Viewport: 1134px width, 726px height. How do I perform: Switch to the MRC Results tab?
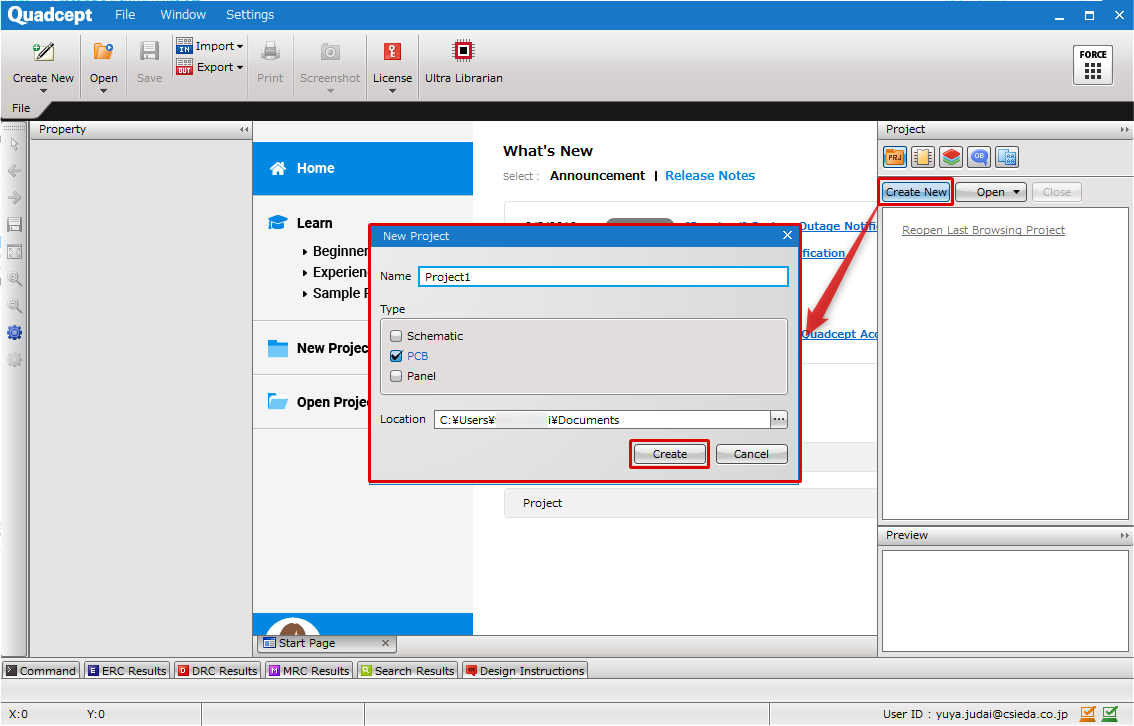(x=309, y=670)
